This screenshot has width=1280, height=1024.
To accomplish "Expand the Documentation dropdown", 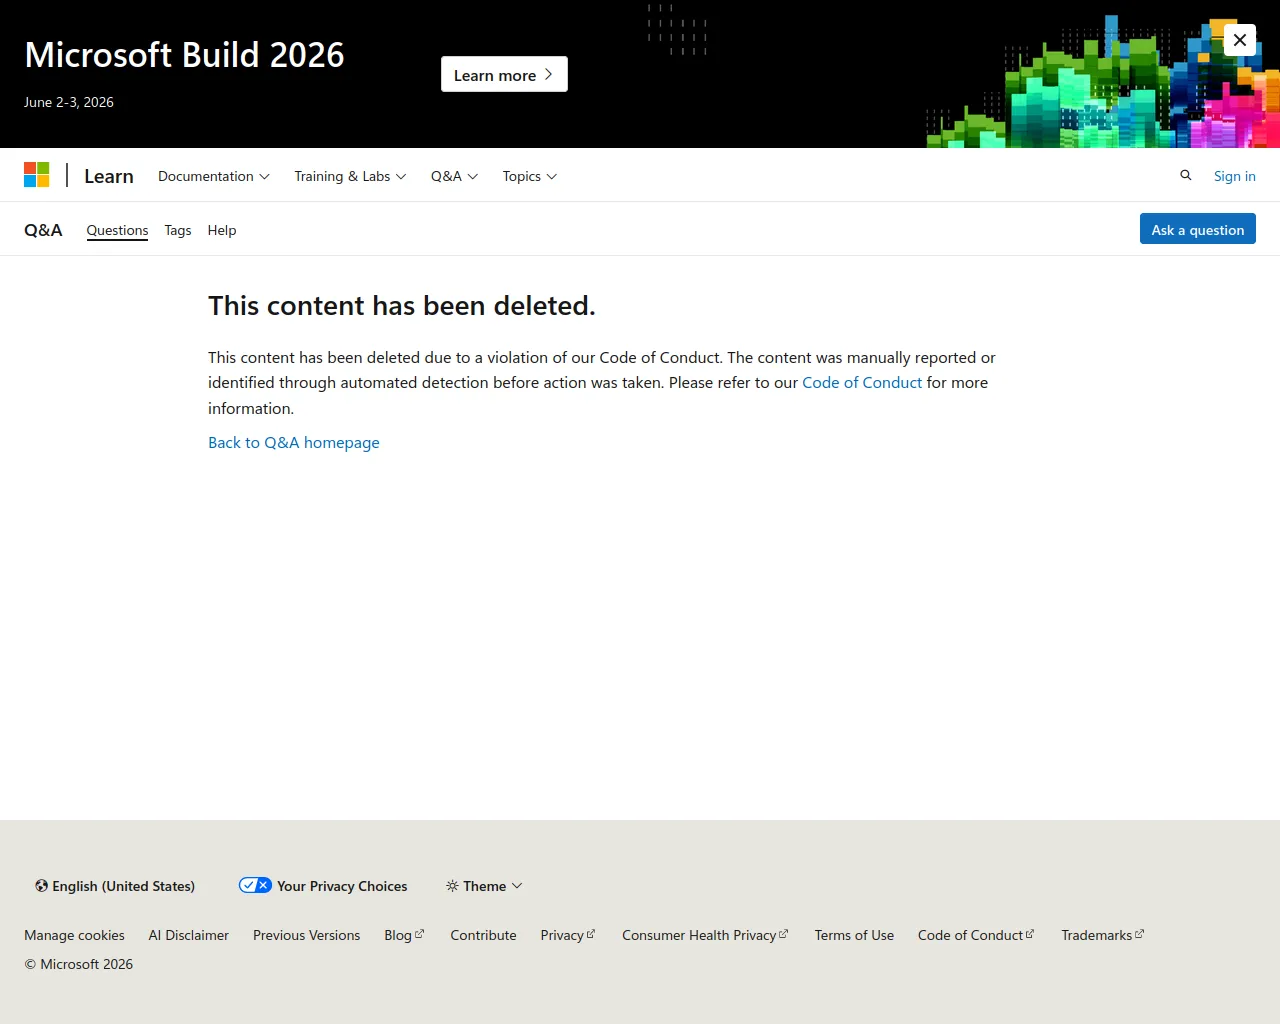I will (x=214, y=176).
